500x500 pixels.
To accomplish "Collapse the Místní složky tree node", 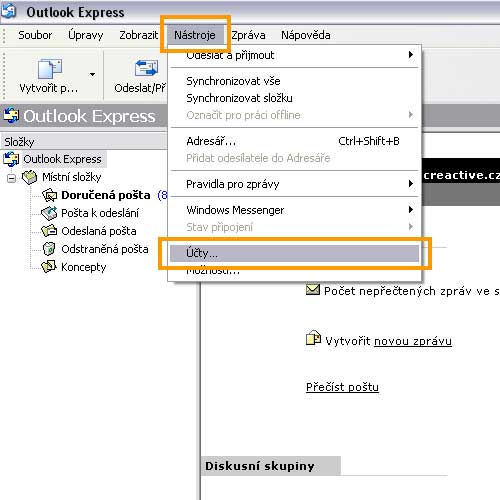I will (11, 178).
